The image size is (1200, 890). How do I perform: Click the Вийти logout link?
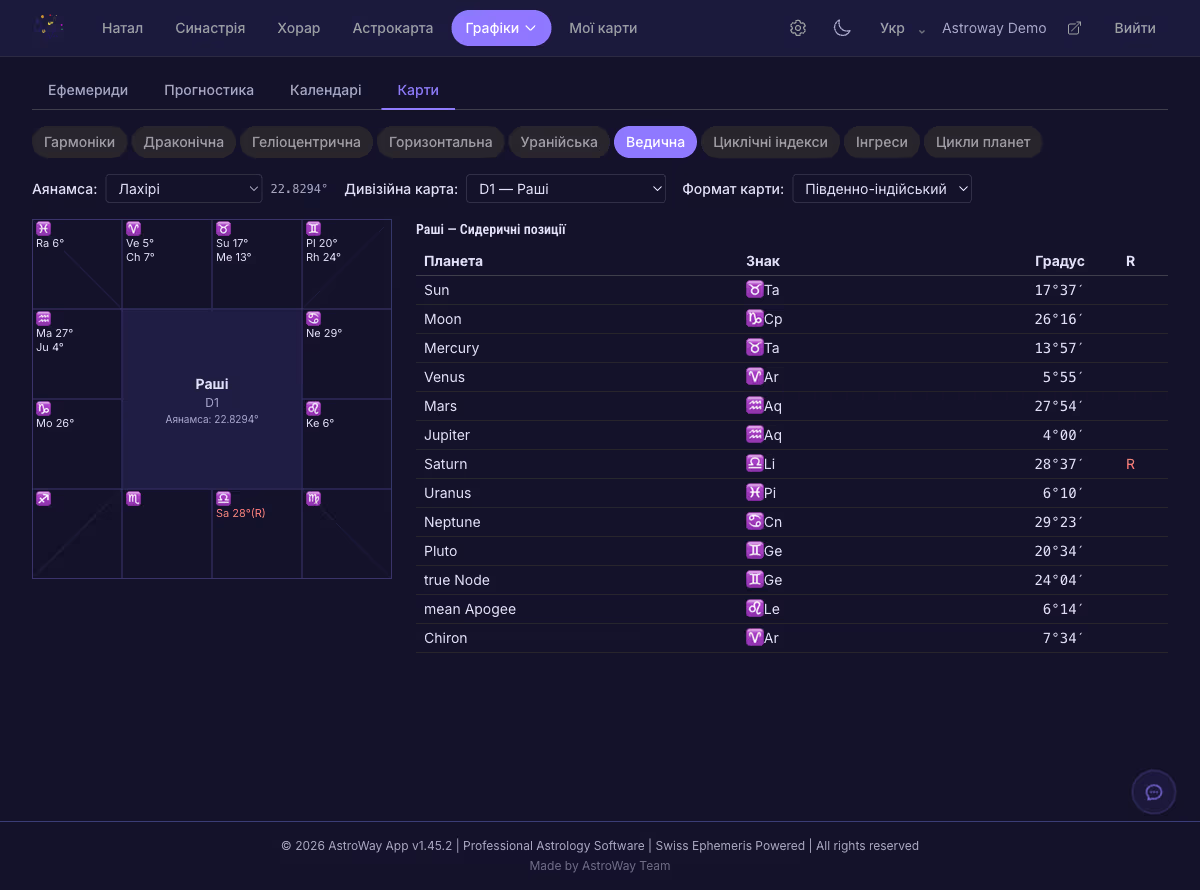(x=1135, y=28)
